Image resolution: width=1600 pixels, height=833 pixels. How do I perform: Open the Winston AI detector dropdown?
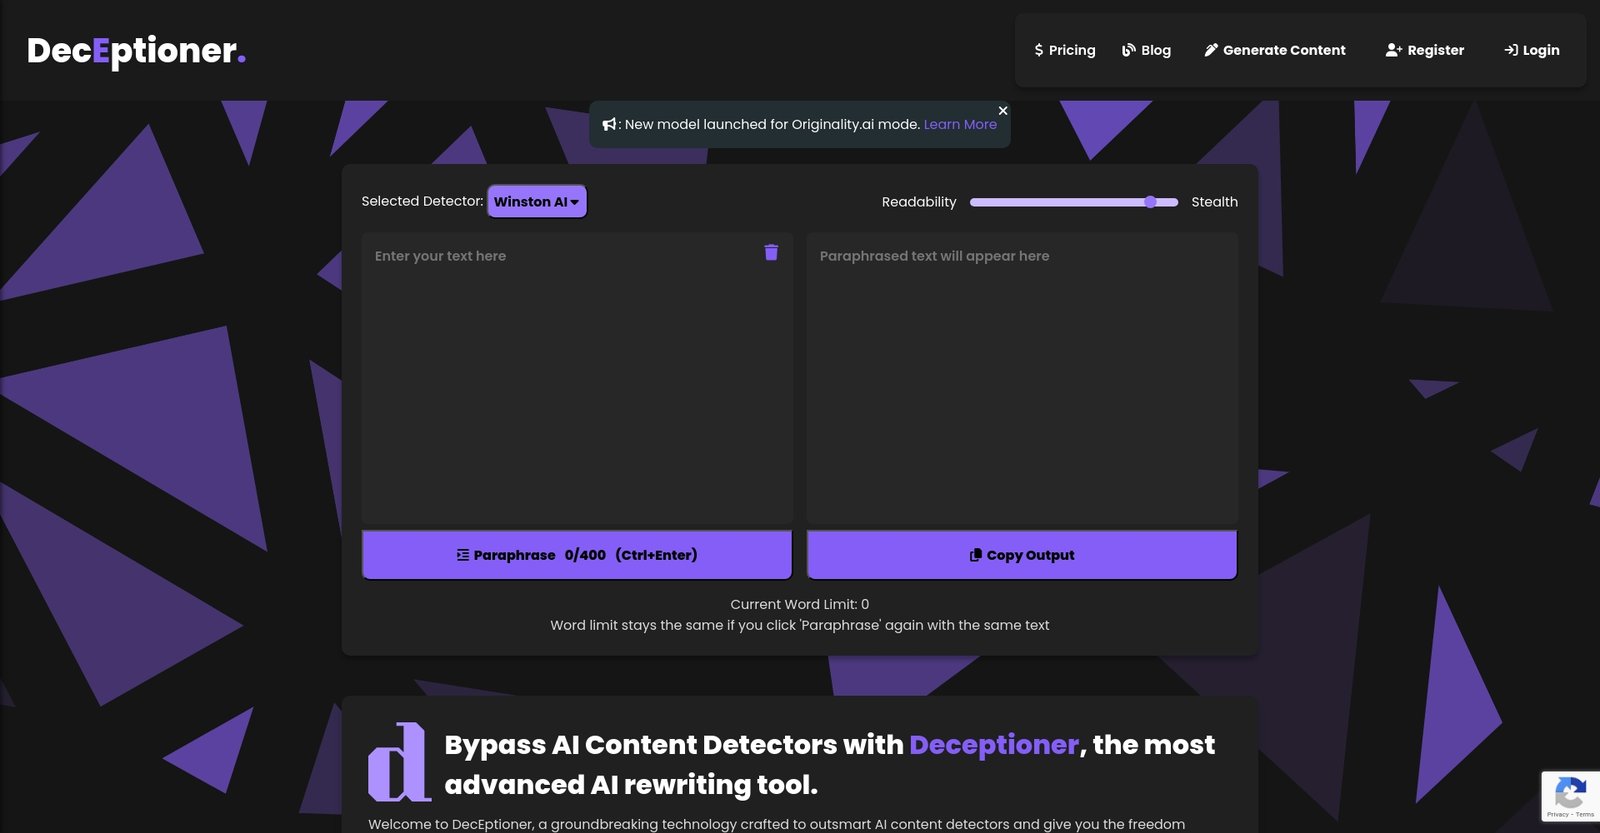[537, 201]
